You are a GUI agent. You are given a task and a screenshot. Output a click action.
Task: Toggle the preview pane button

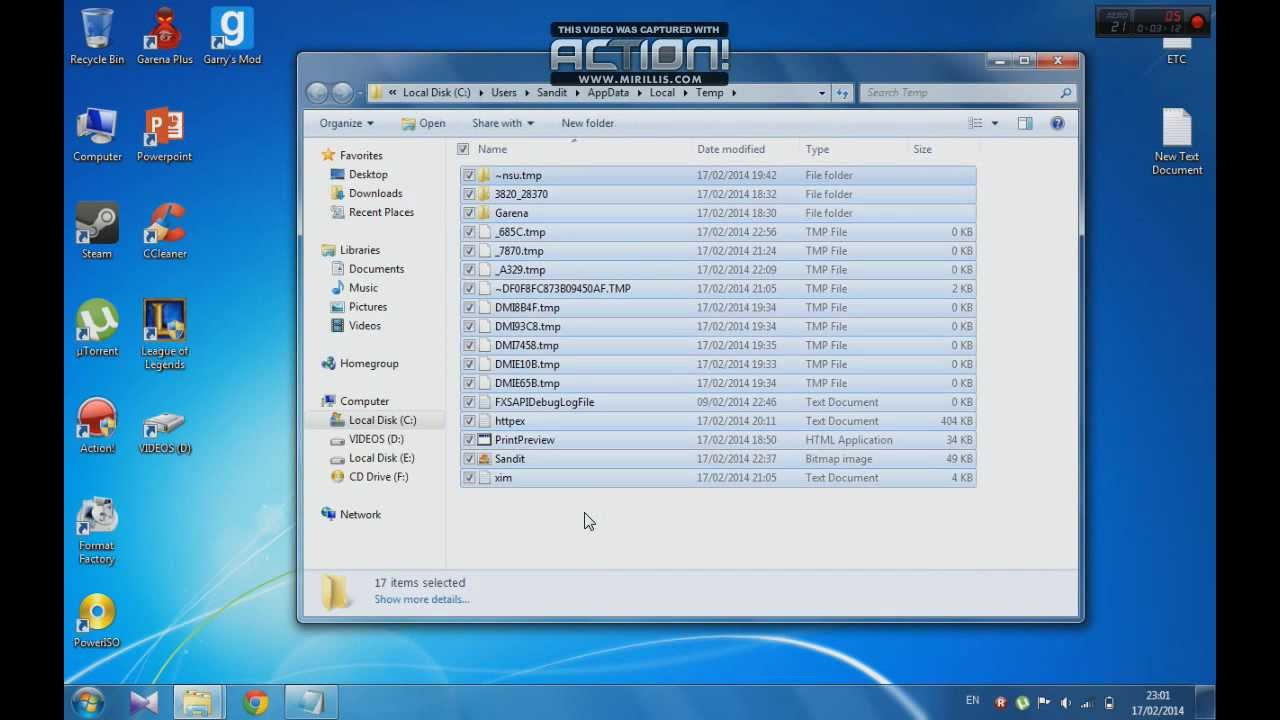click(x=1025, y=123)
